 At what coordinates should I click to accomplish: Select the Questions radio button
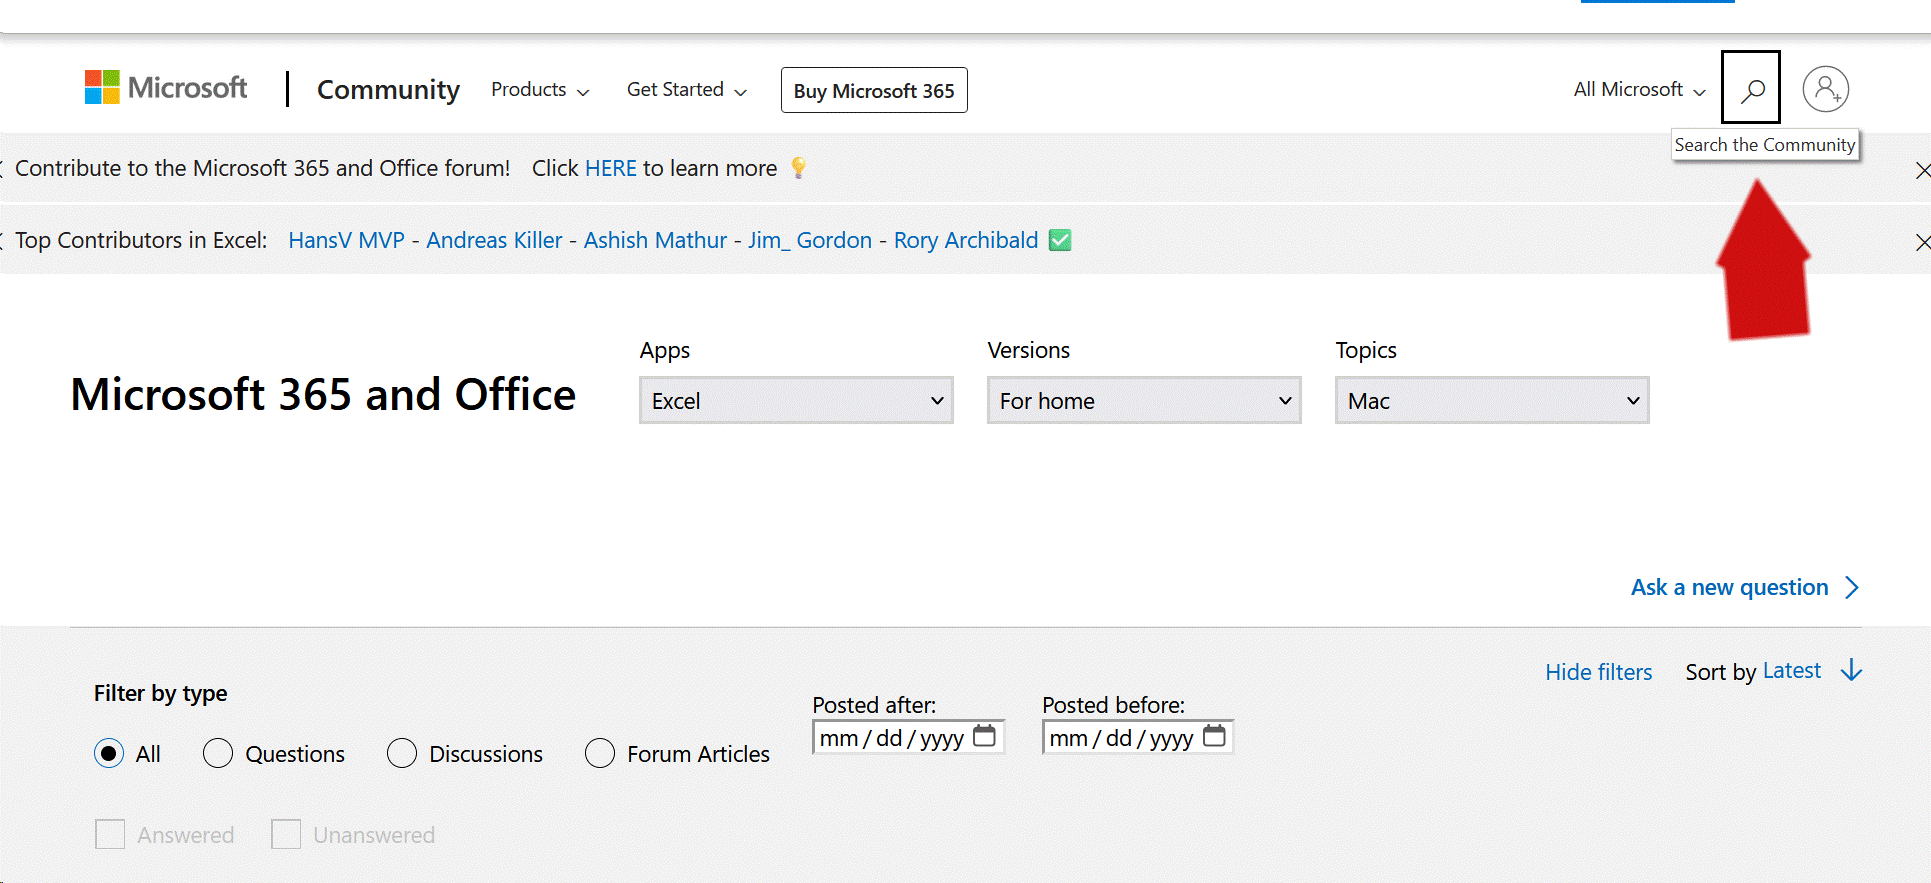(x=218, y=753)
